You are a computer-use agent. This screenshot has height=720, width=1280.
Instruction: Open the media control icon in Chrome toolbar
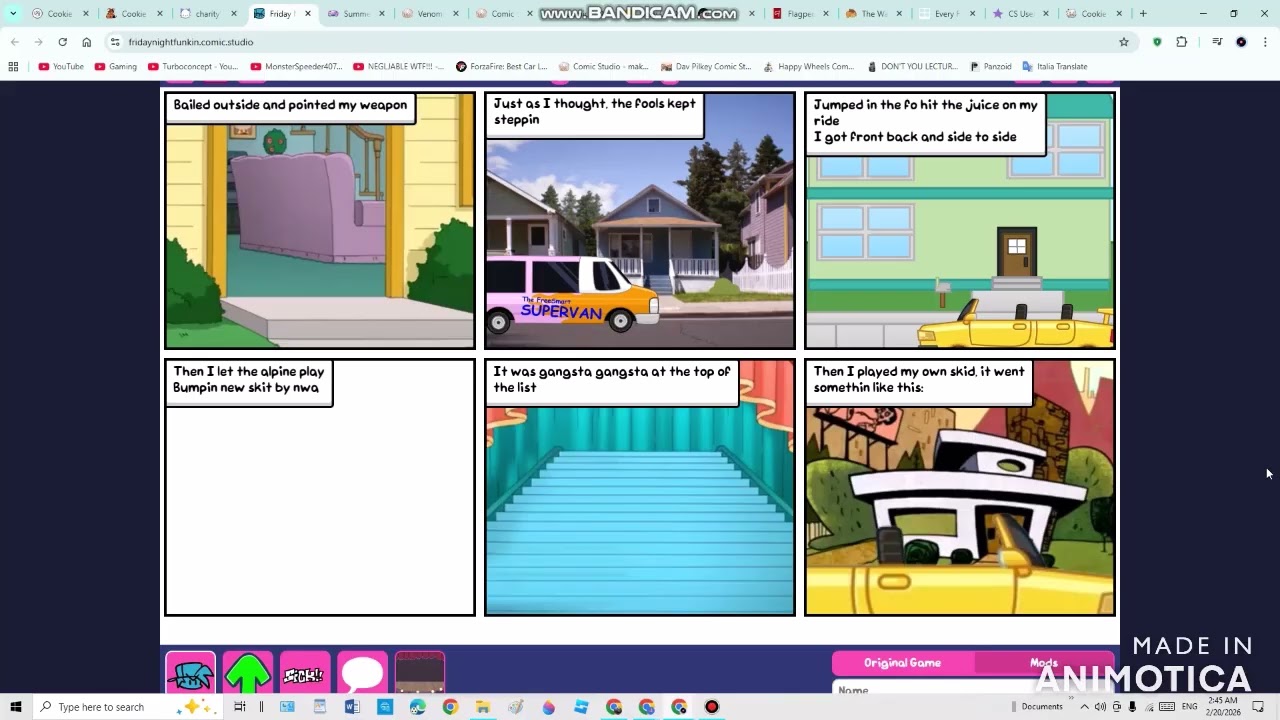click(1217, 42)
